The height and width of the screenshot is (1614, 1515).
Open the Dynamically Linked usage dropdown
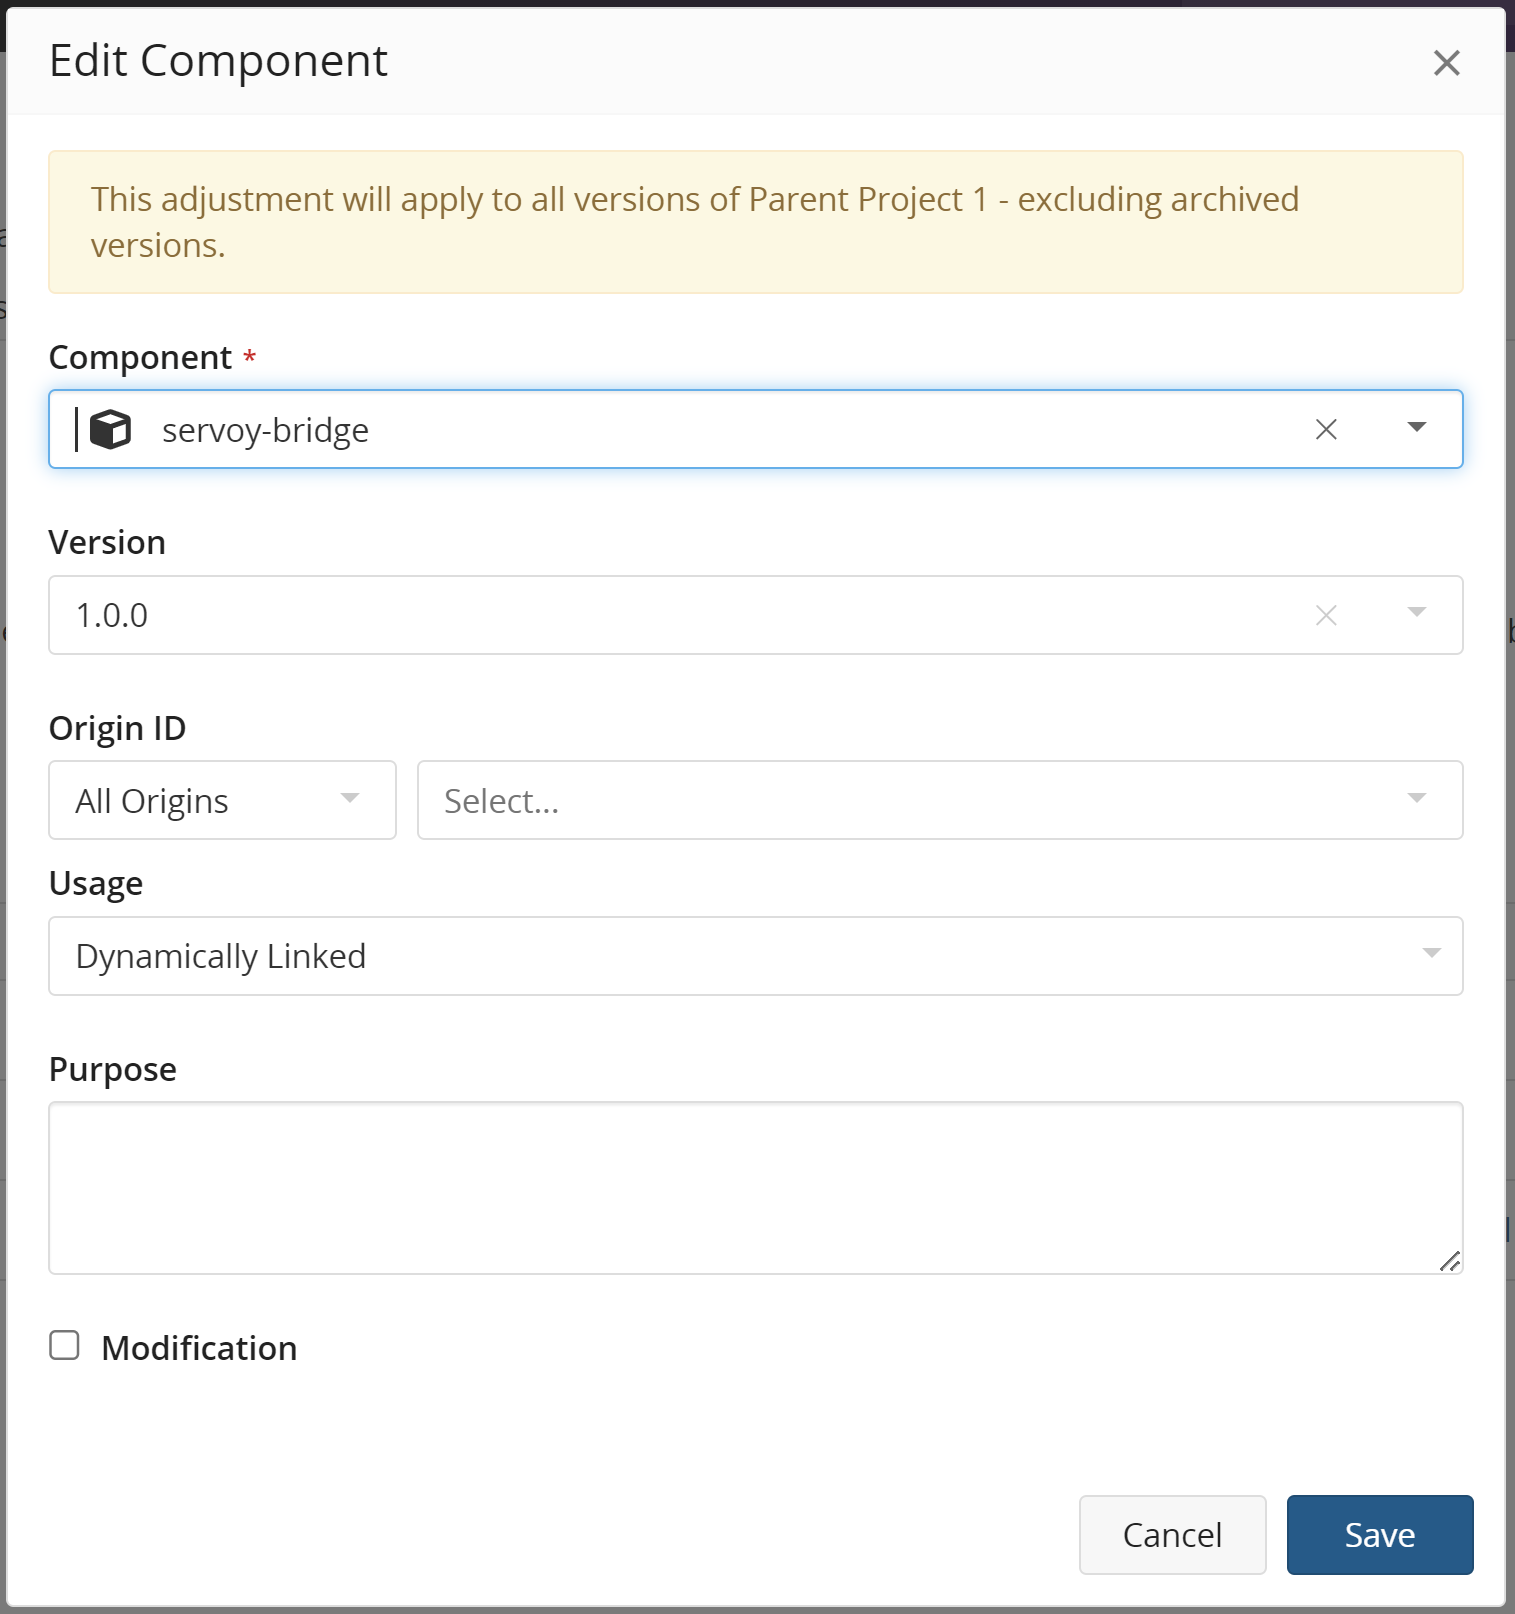[755, 955]
